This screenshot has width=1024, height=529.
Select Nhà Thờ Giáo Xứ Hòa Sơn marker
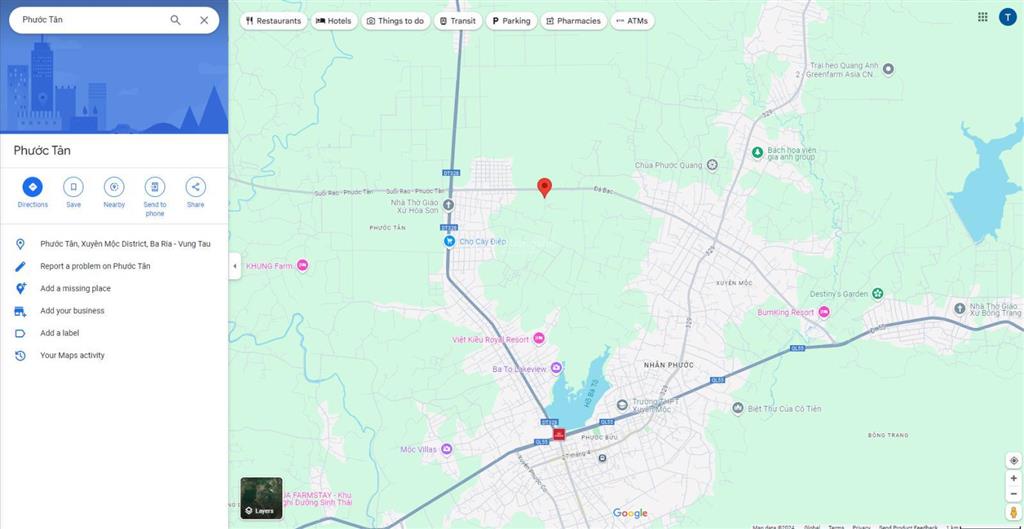tap(448, 205)
